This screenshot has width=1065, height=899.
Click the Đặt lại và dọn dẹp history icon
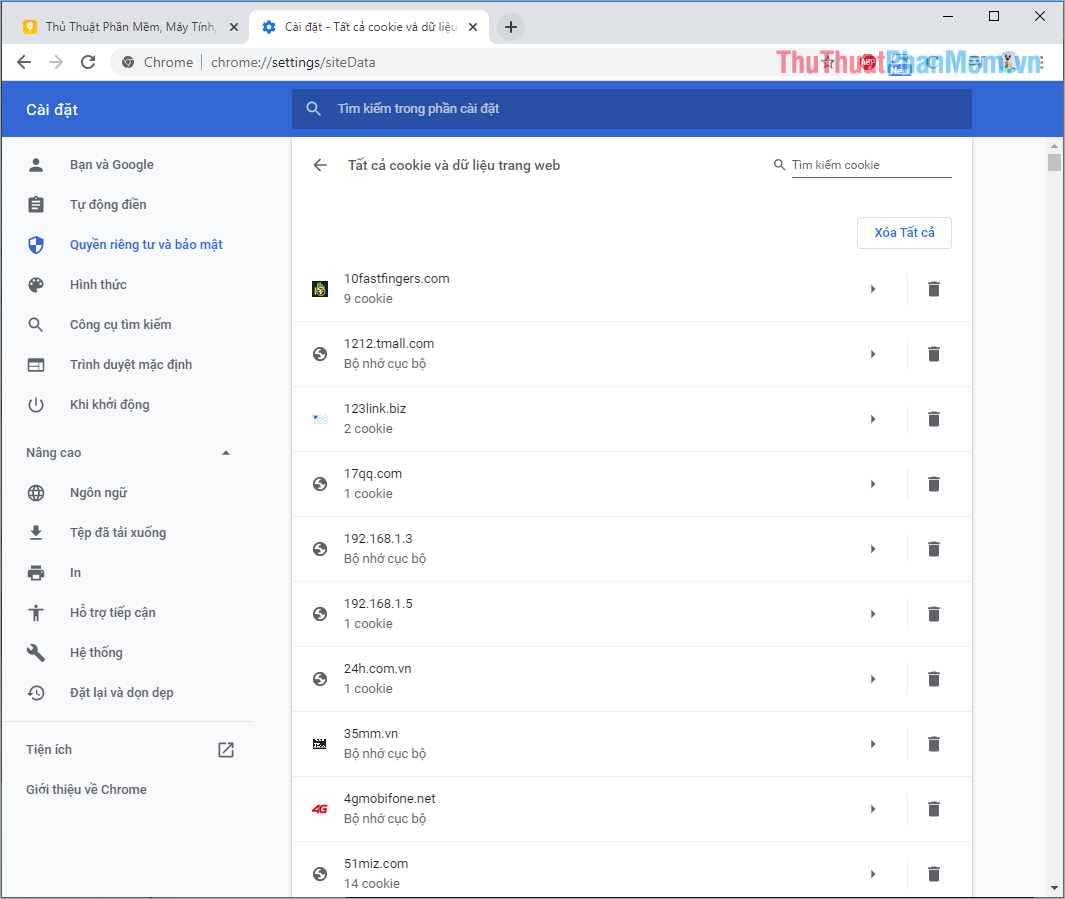tap(36, 692)
